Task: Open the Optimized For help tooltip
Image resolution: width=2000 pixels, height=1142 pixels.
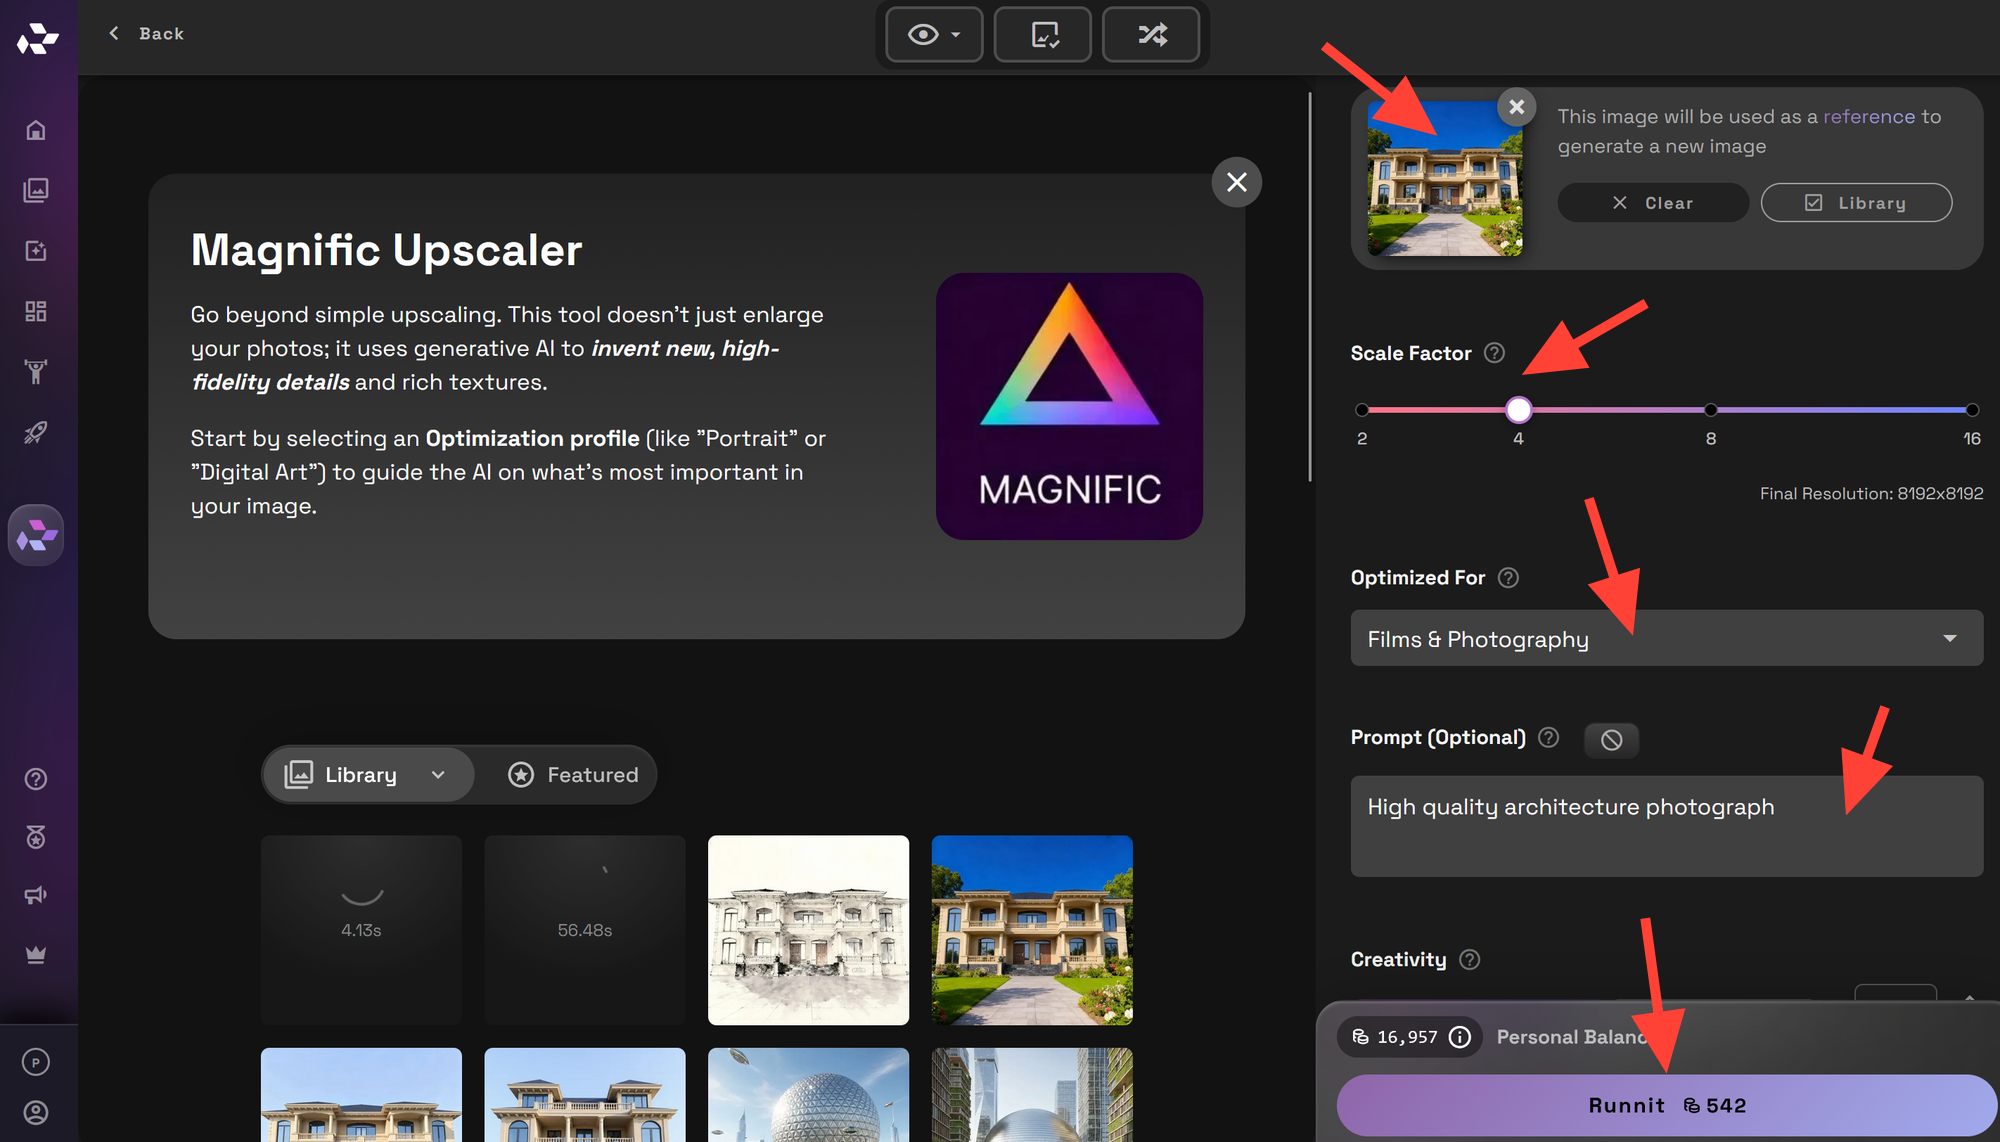Action: pos(1508,578)
